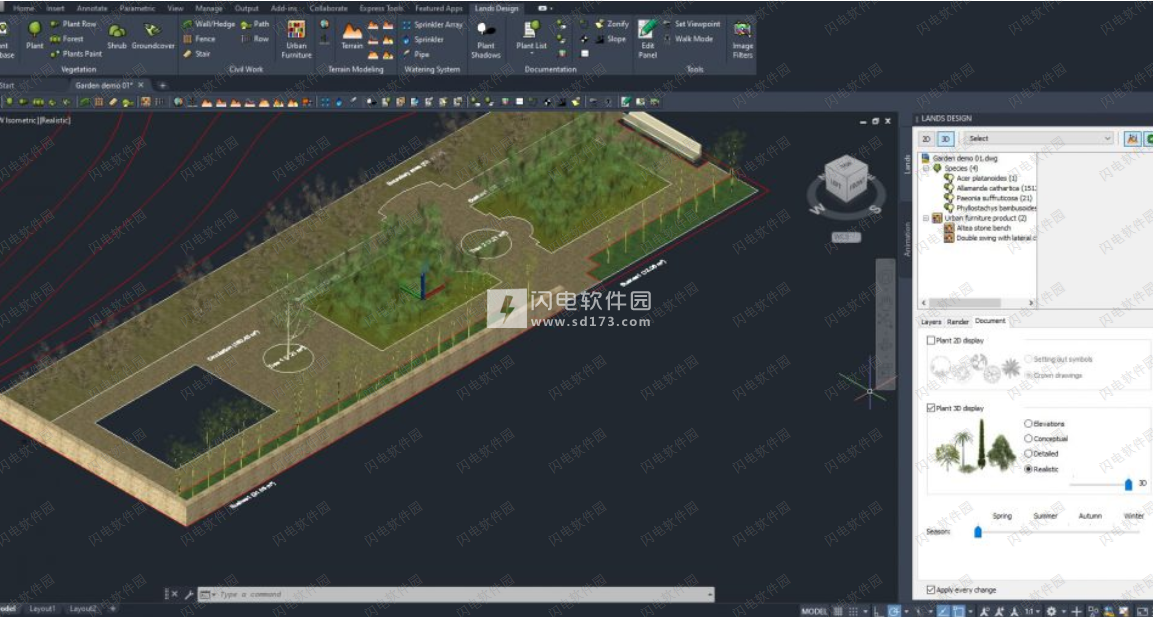Click the MODEL status bar button
This screenshot has height=617, width=1153.
tap(814, 611)
